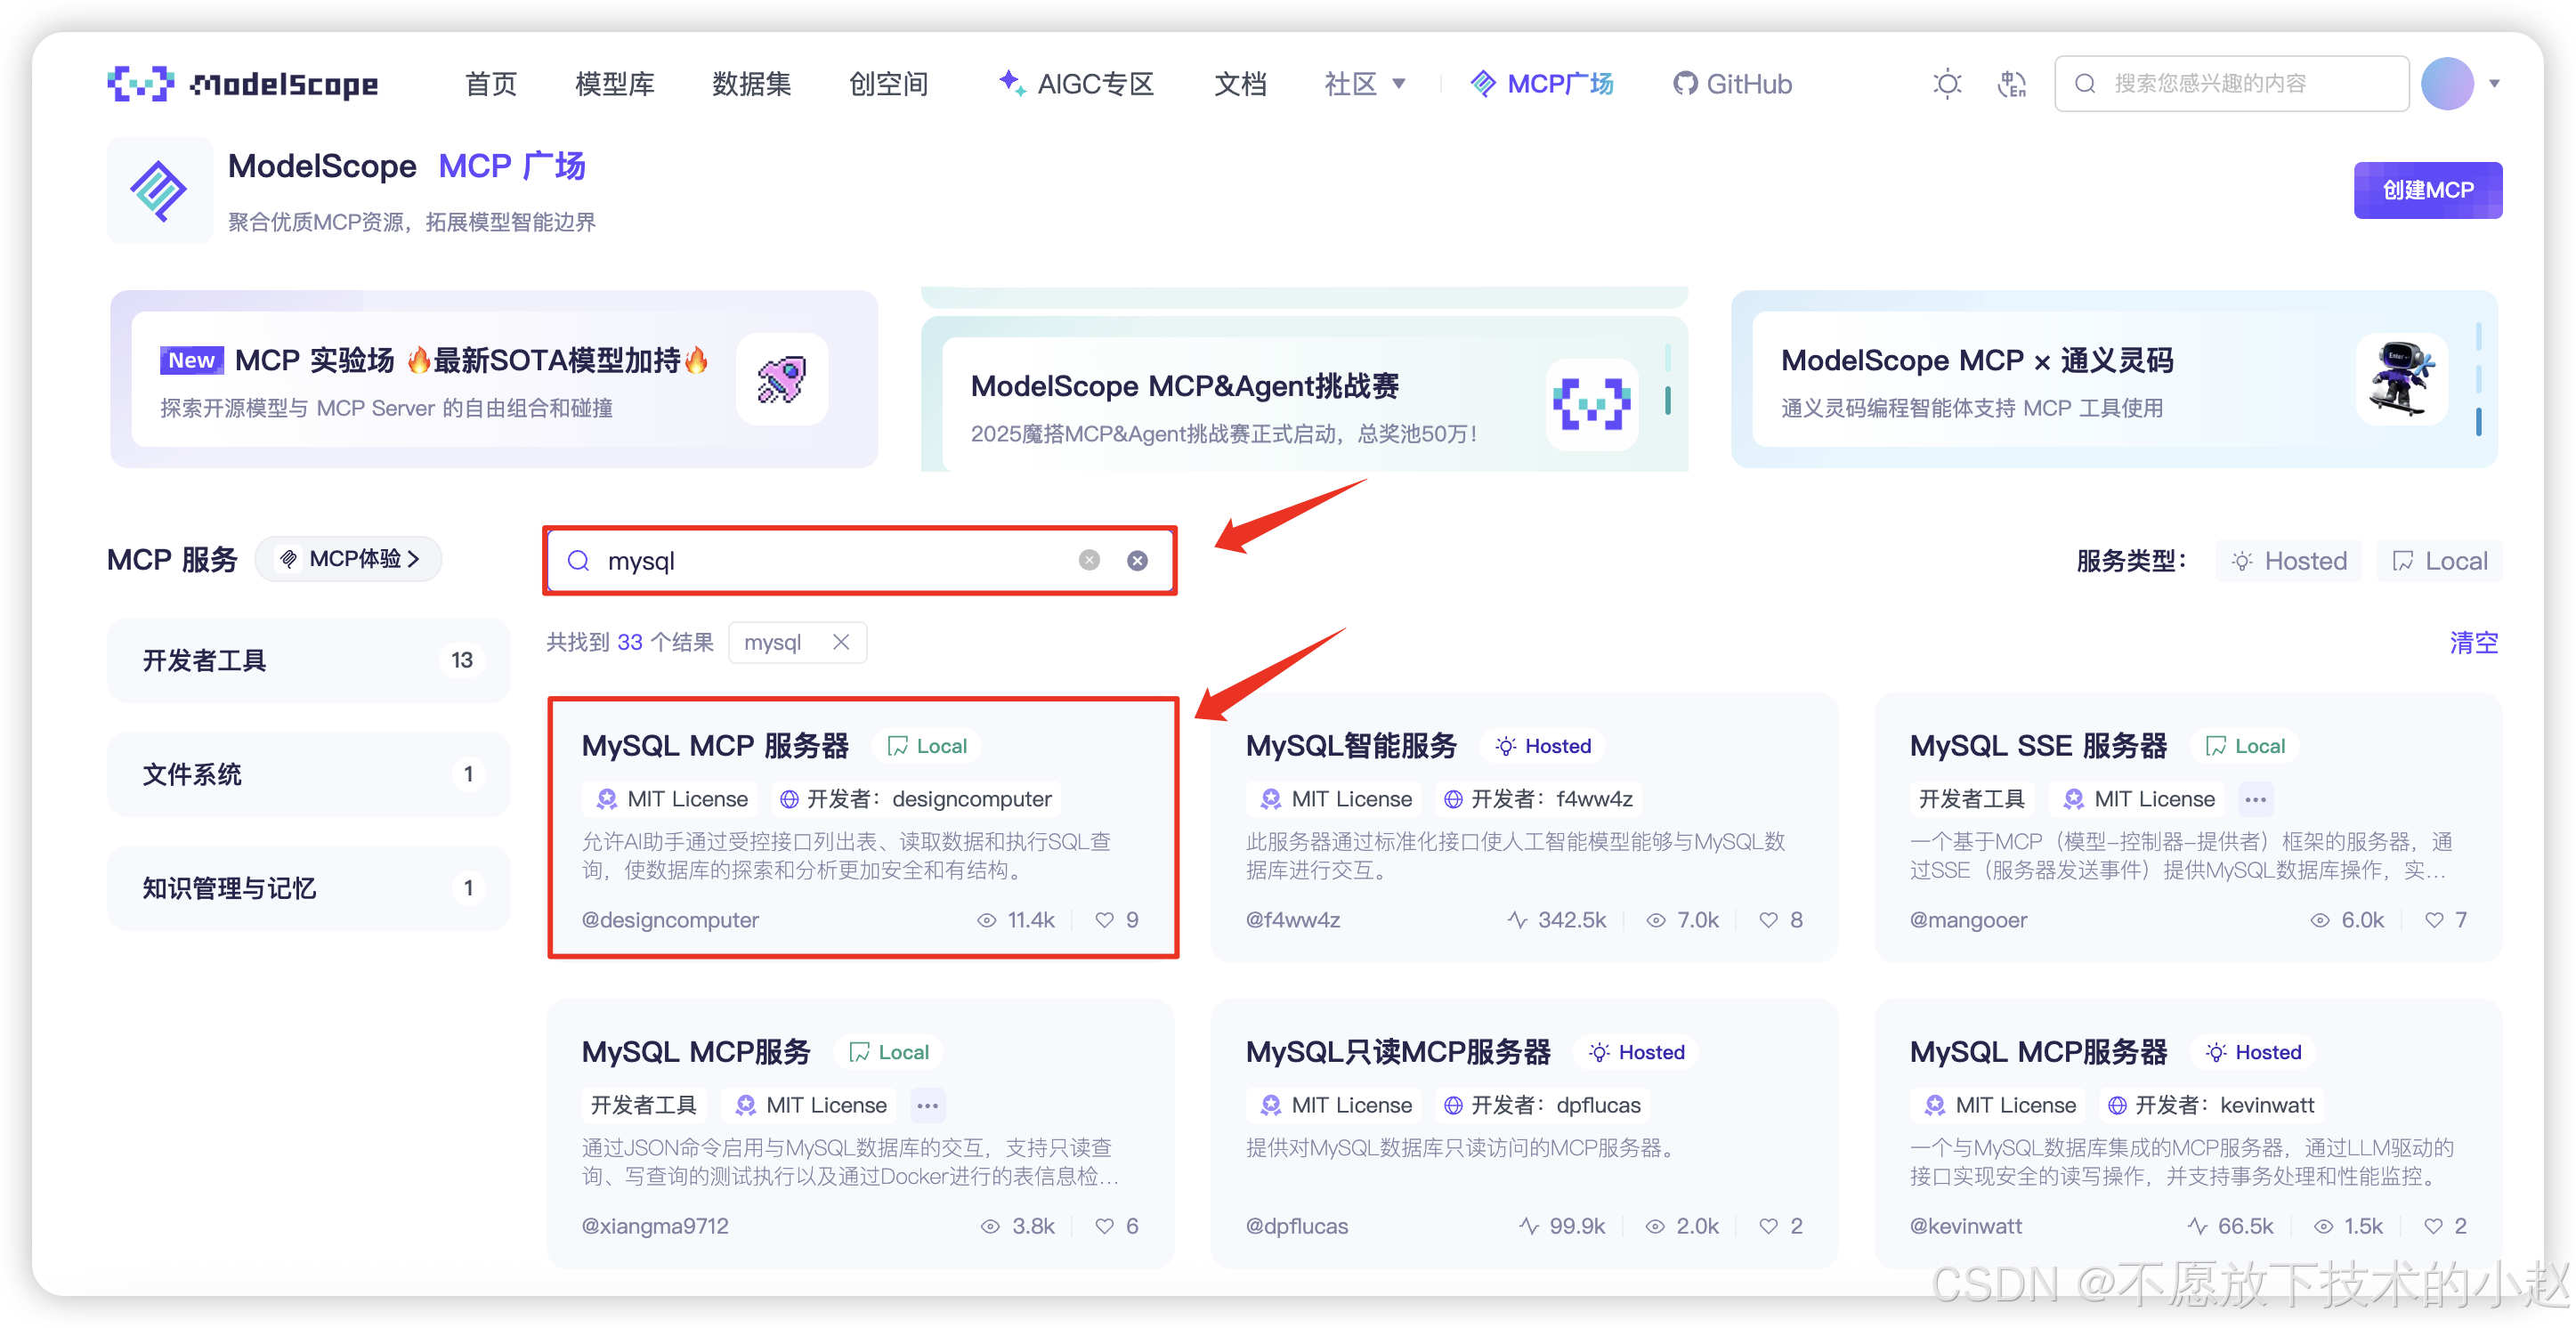
Task: Open @mangooer author link
Action: pos(1968,920)
